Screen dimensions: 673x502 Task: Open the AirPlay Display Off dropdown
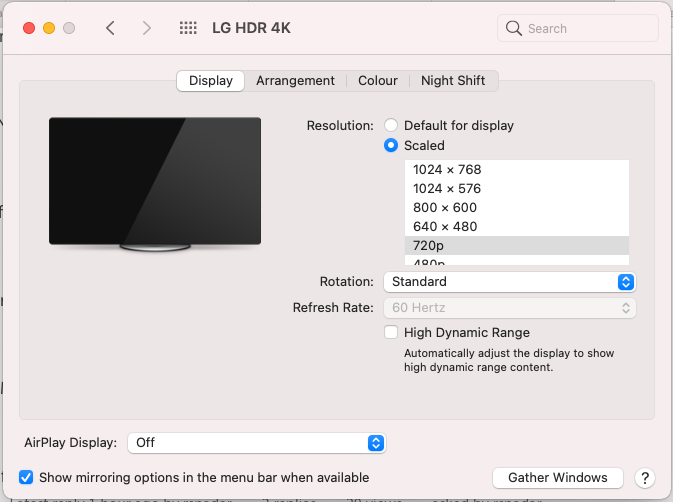pos(257,443)
